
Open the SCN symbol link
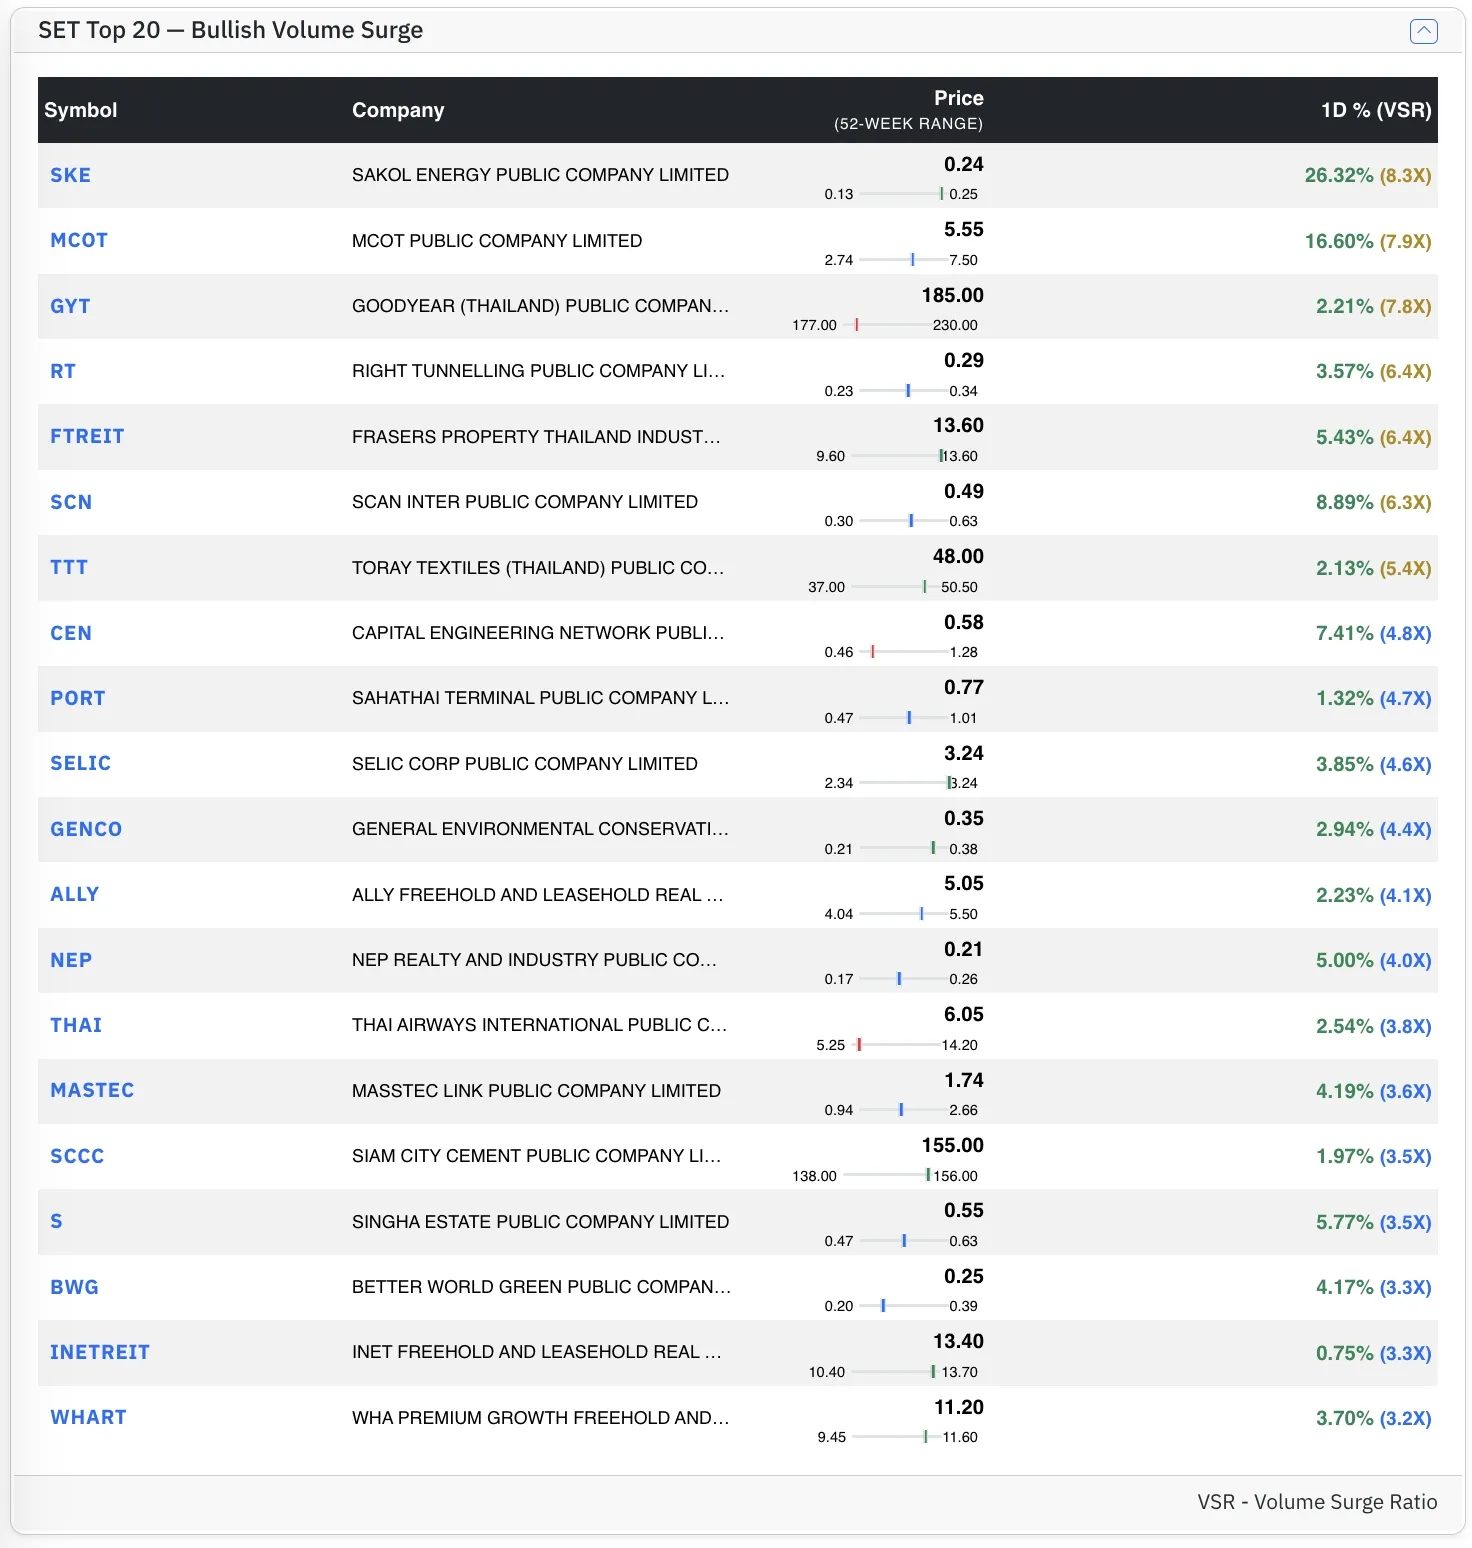[71, 502]
